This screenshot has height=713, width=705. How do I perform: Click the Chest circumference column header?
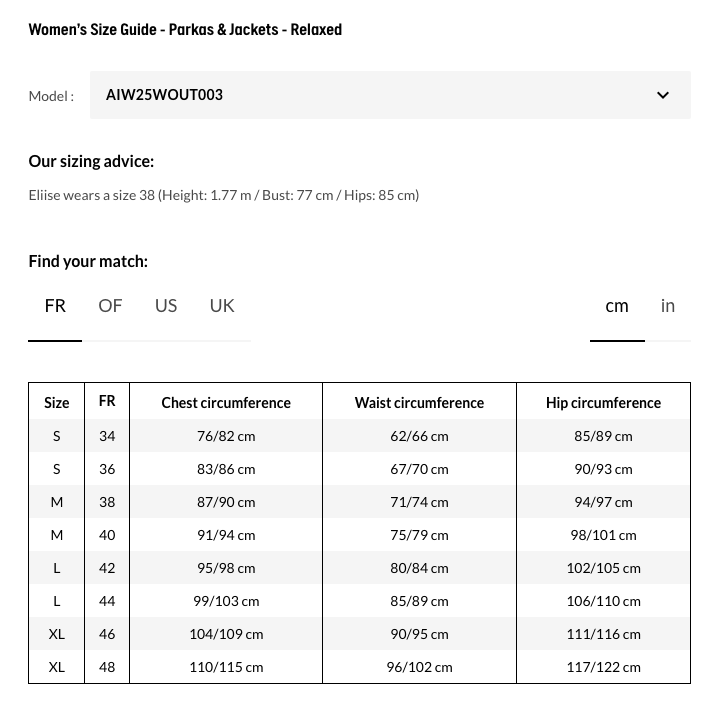pos(226,403)
